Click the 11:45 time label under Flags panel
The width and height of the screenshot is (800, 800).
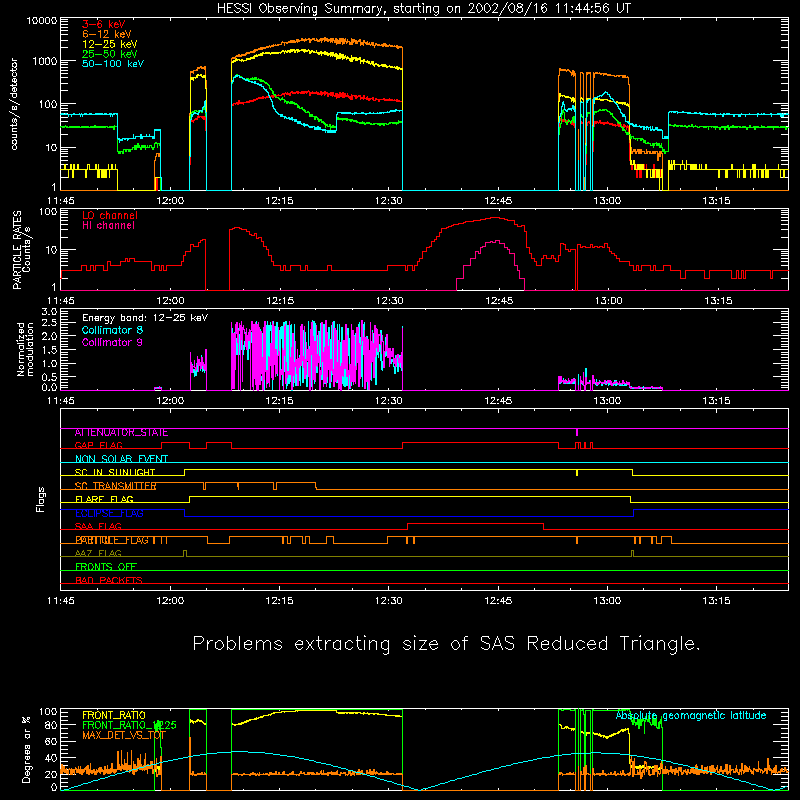point(61,601)
